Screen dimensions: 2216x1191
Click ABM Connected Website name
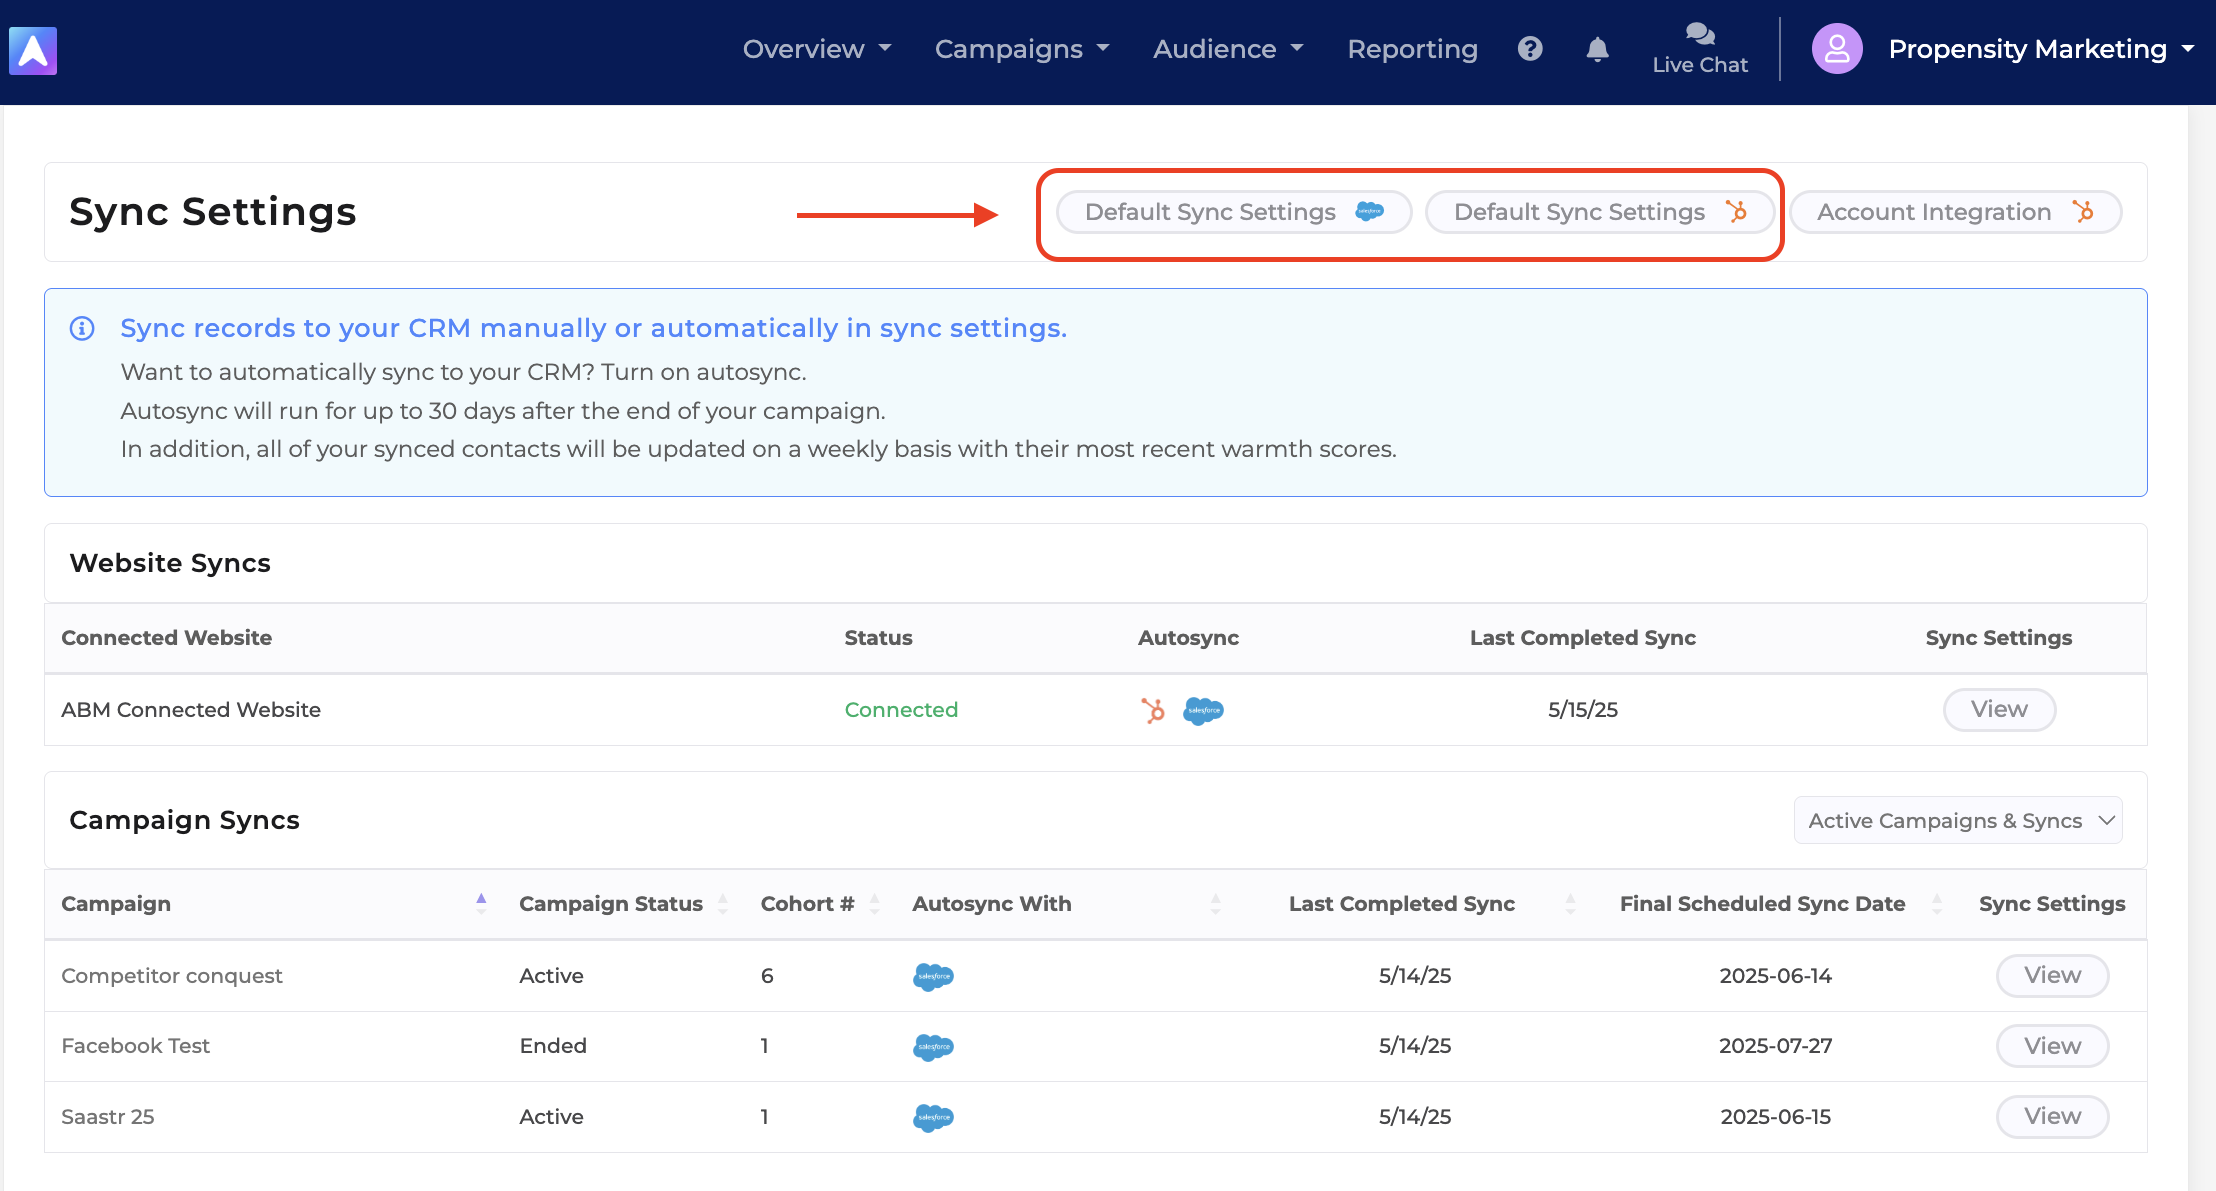(191, 710)
